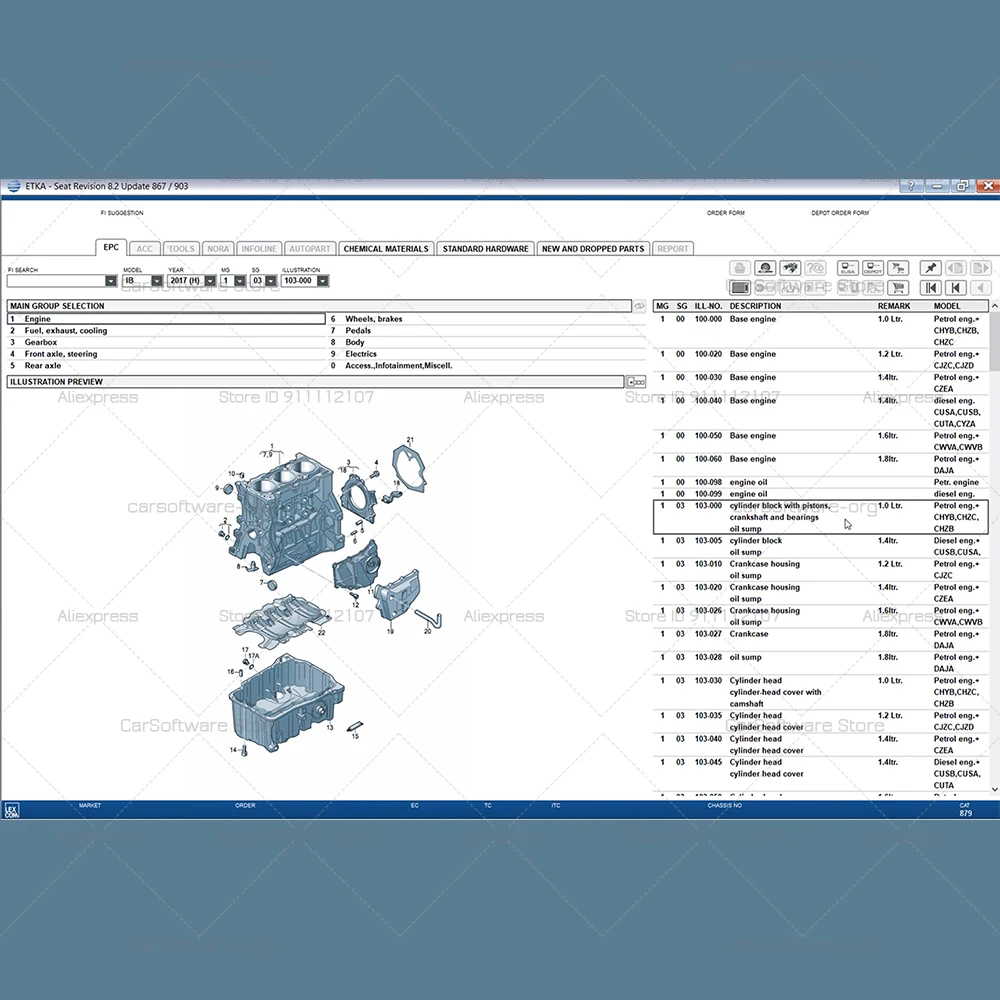
Task: Click the AUTOPART tab button
Action: [309, 249]
